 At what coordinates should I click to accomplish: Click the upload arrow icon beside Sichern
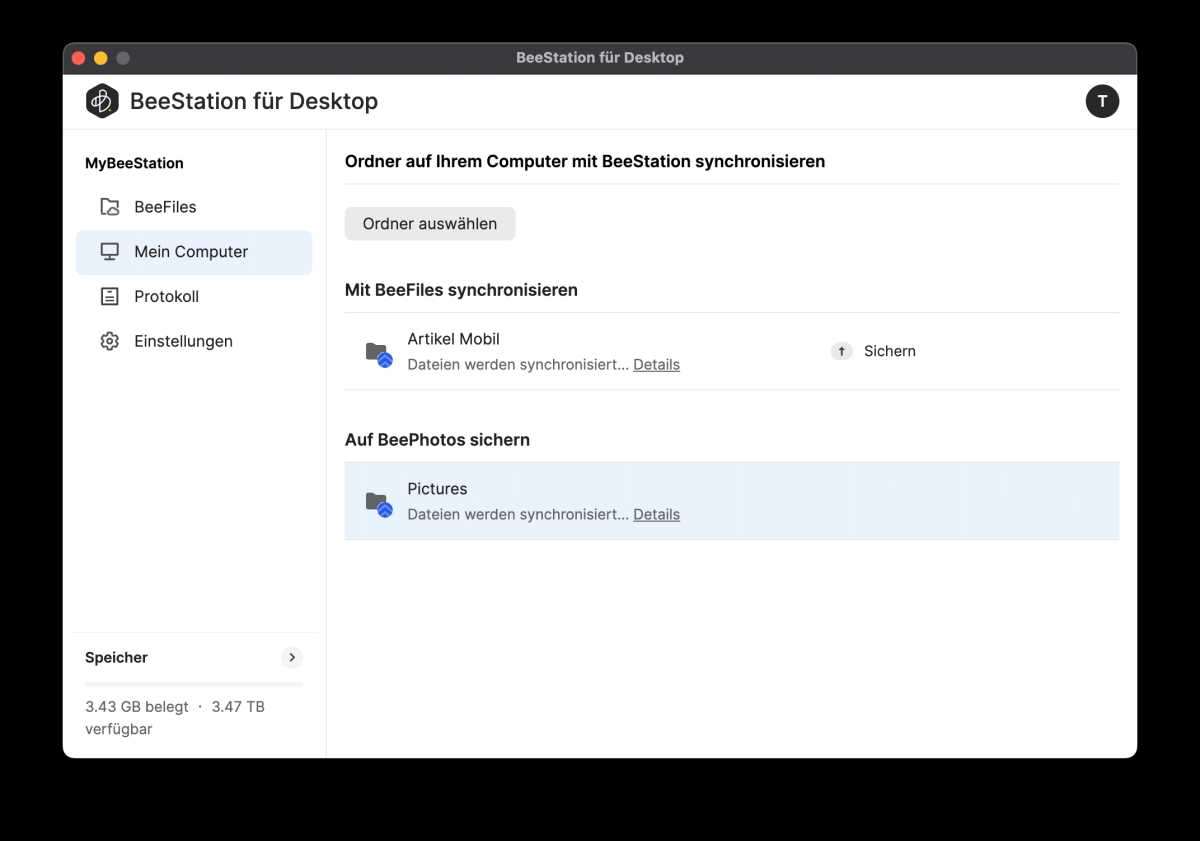tap(842, 351)
